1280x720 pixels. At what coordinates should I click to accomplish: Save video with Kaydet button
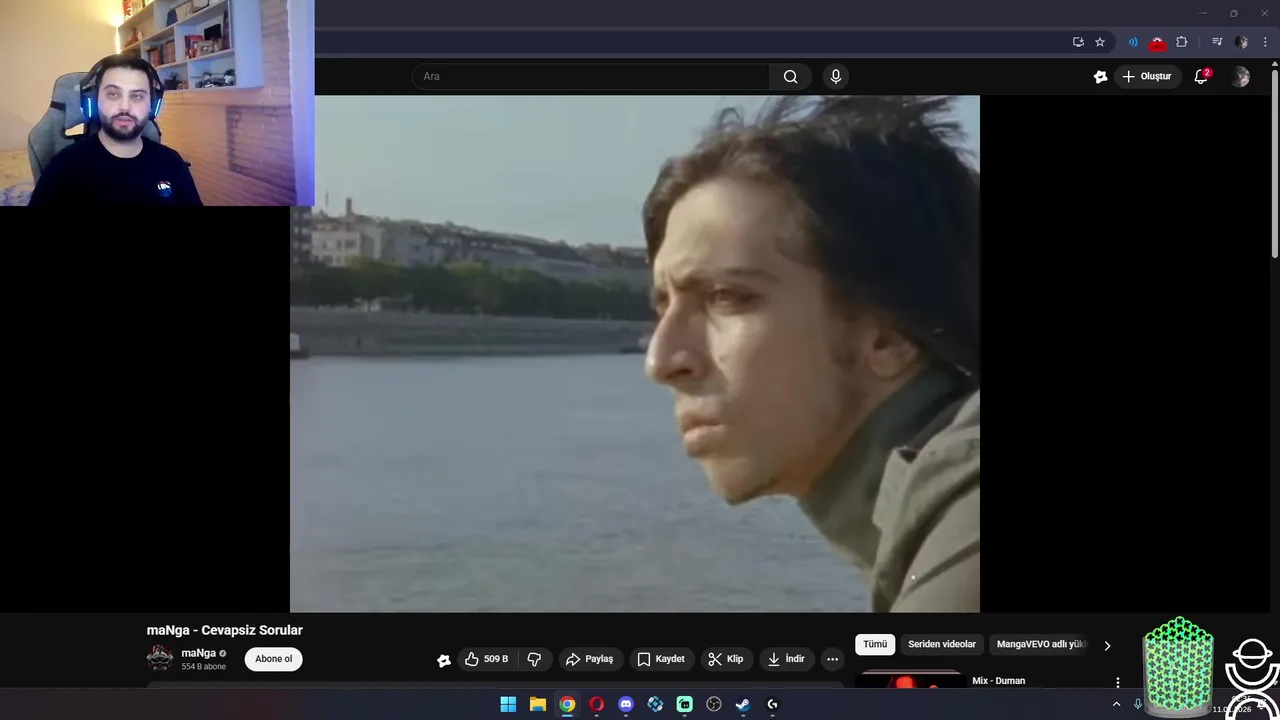(x=661, y=659)
